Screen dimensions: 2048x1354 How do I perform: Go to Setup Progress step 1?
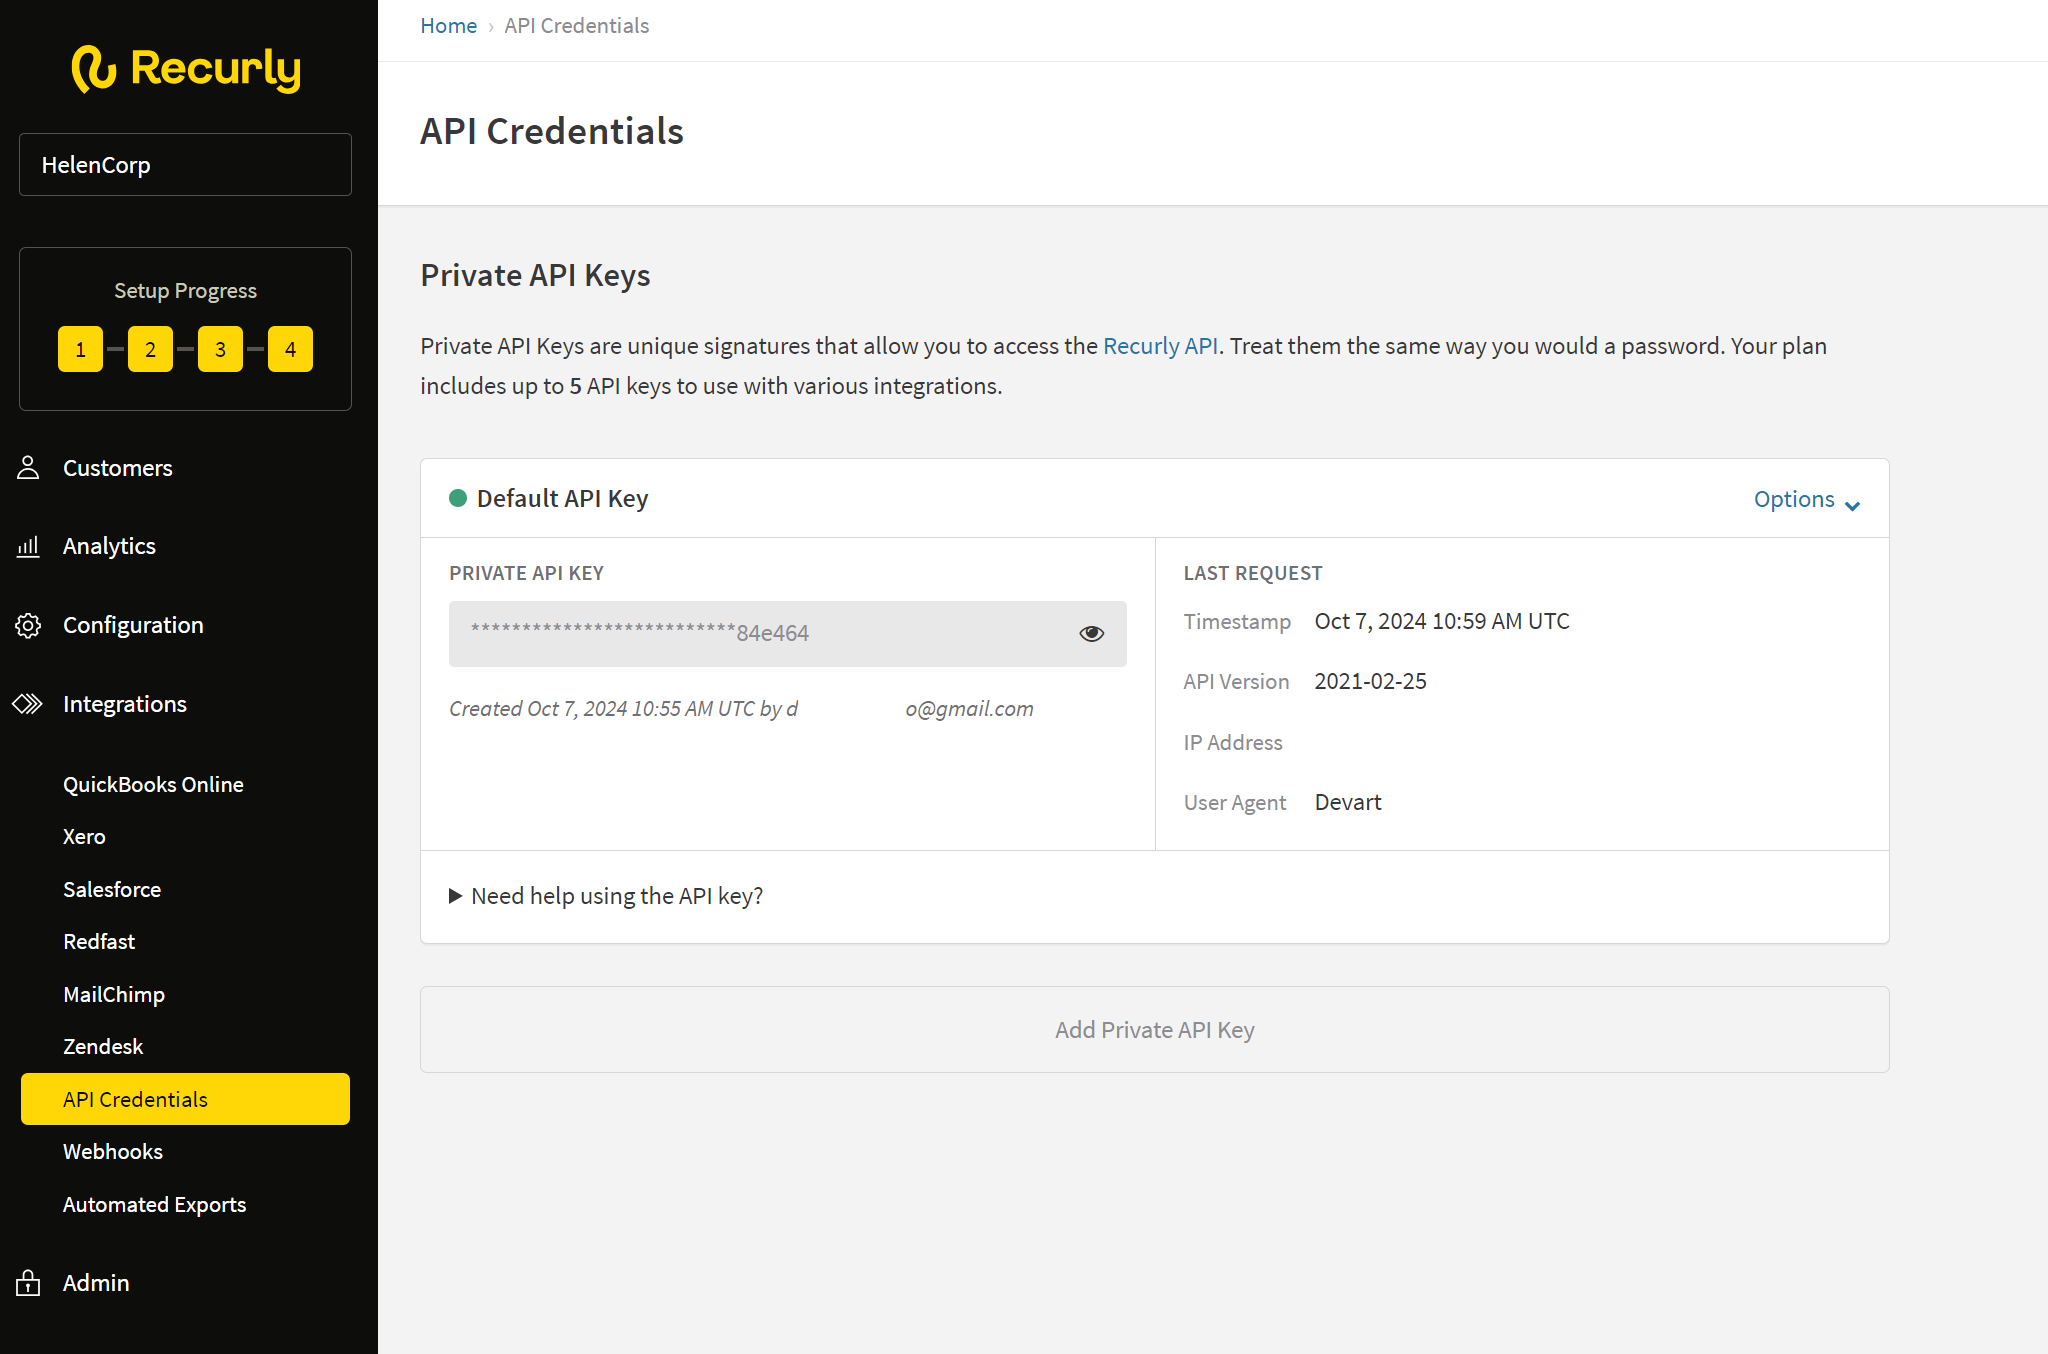tap(80, 349)
